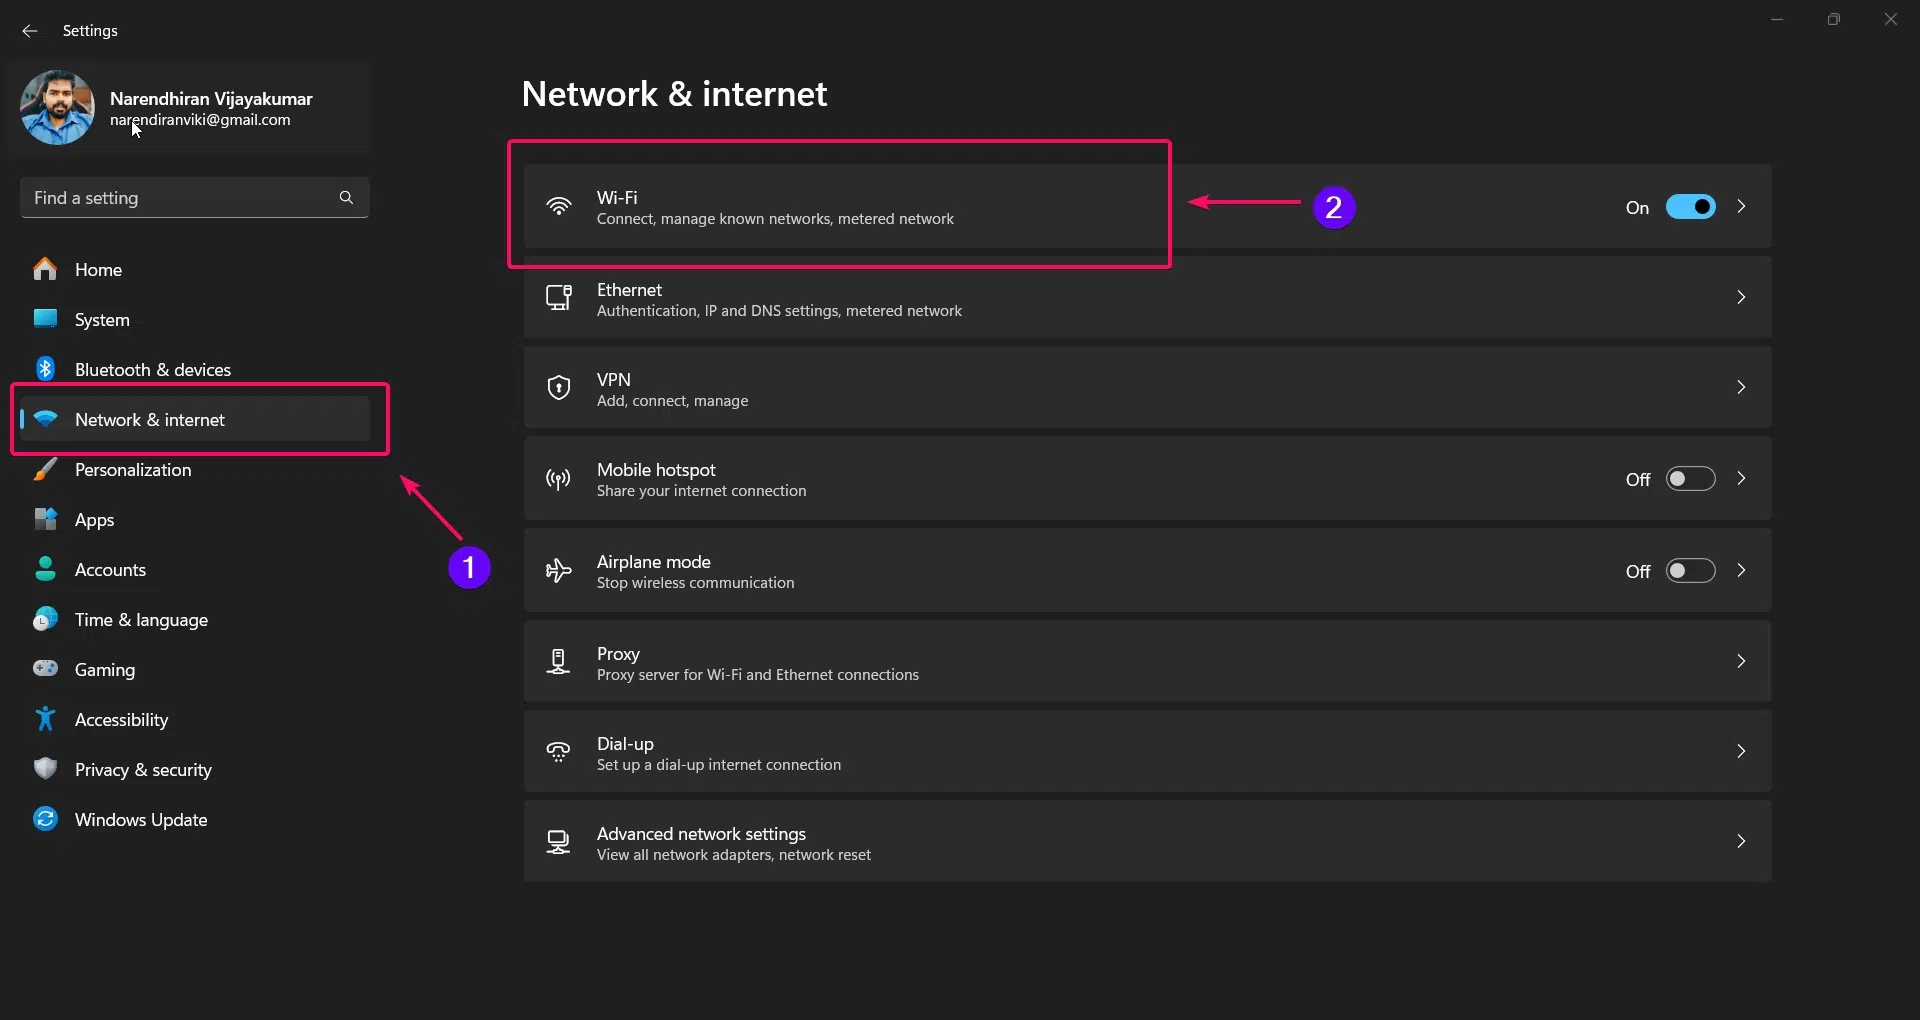This screenshot has height=1020, width=1920.
Task: Click the VPN shield icon
Action: coord(558,387)
